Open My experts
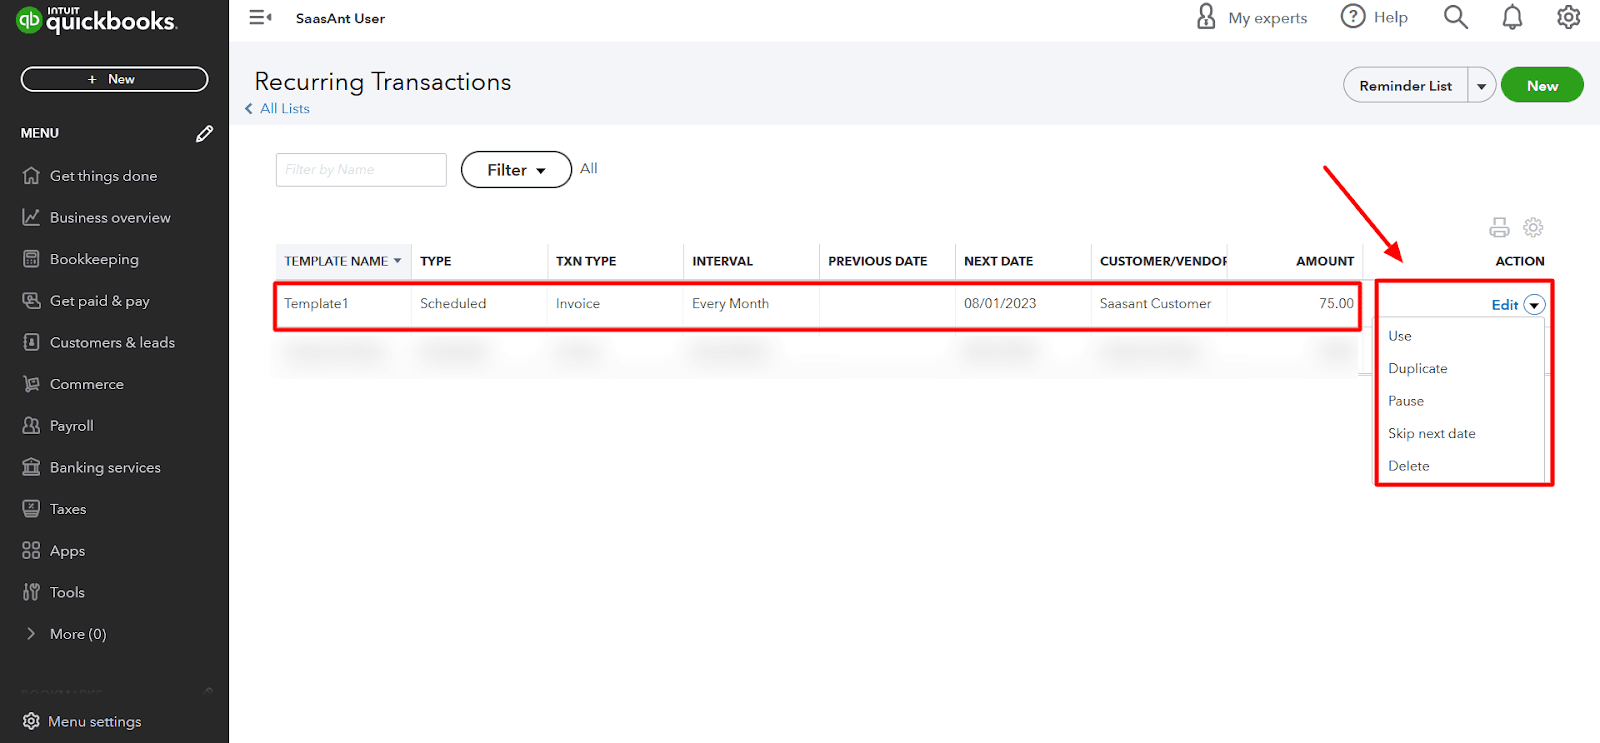Viewport: 1600px width, 743px height. click(x=1252, y=18)
